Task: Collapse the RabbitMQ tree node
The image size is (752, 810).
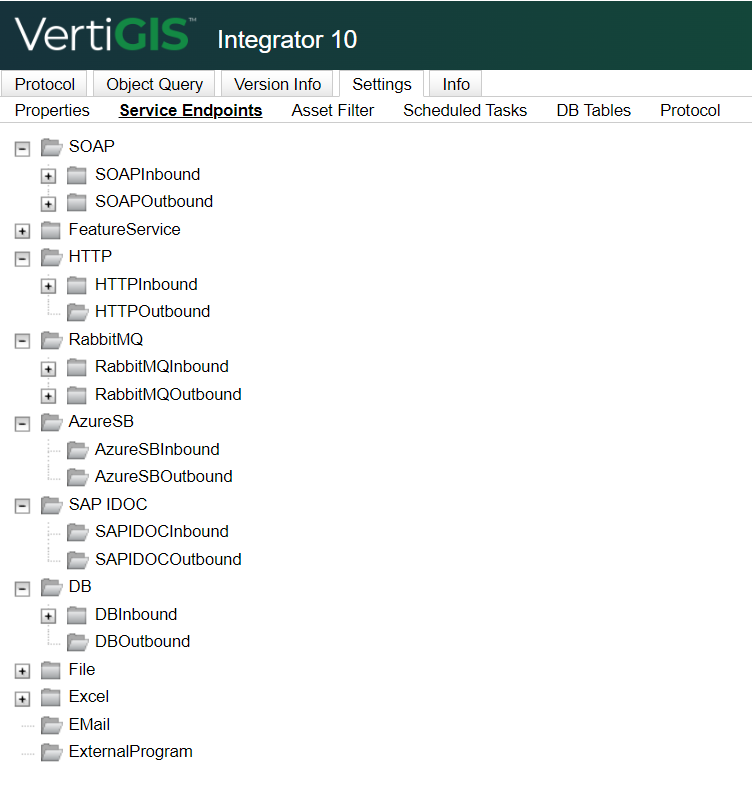Action: point(22,341)
